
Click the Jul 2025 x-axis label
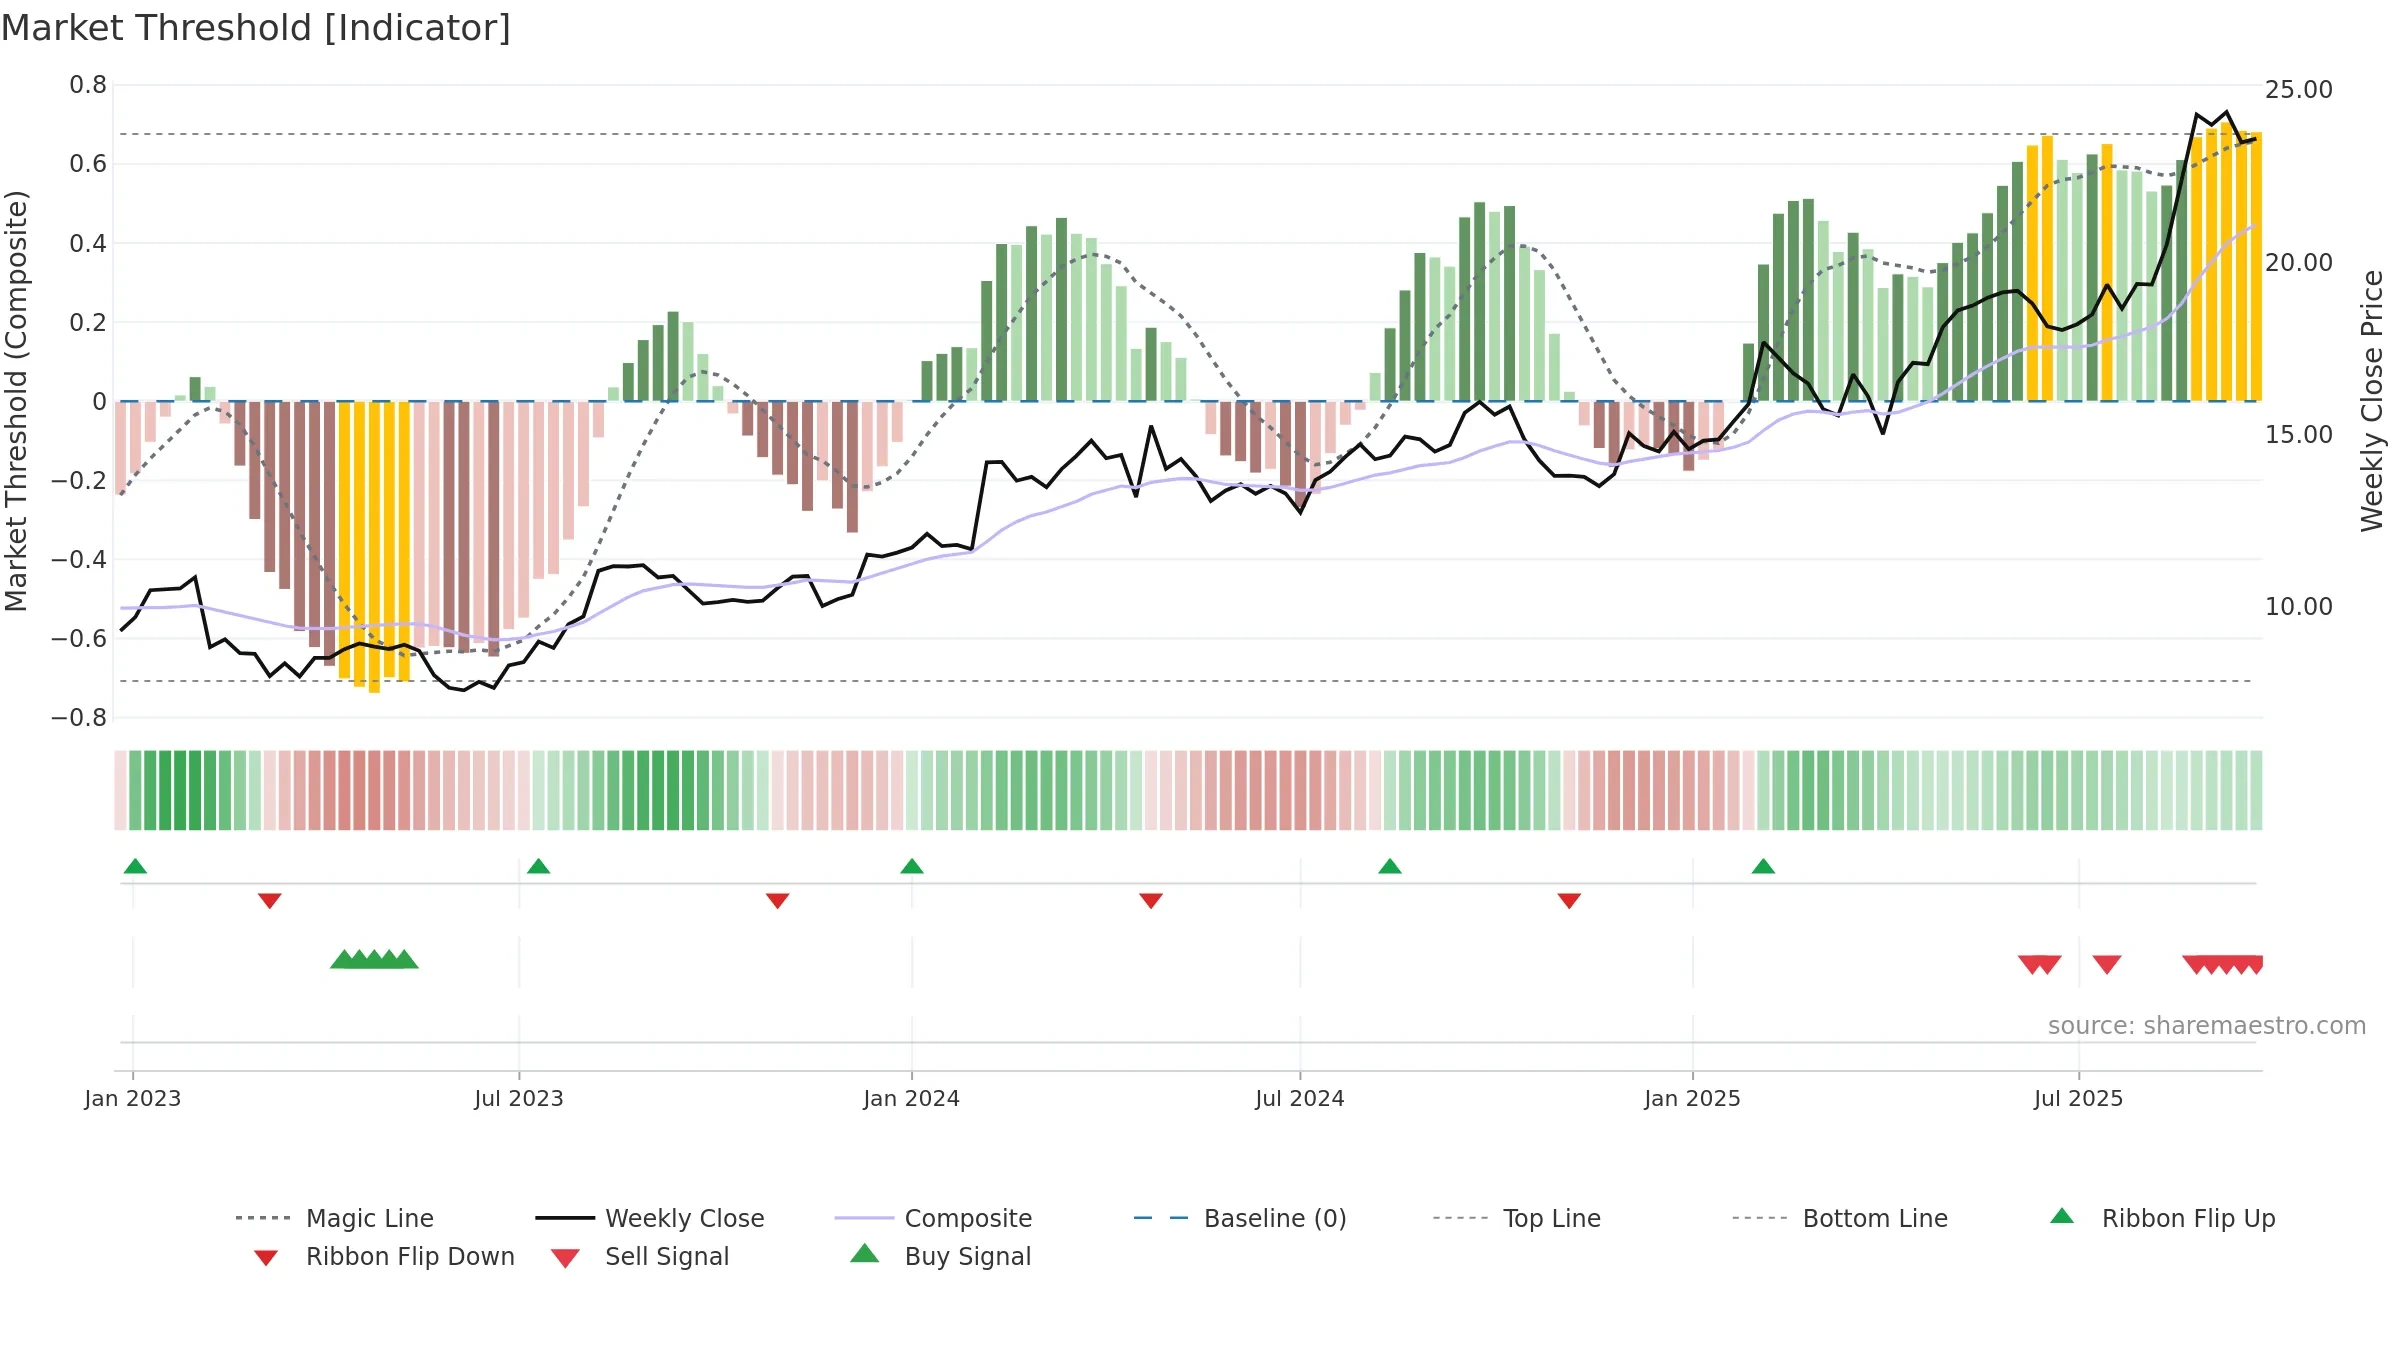click(2079, 1098)
